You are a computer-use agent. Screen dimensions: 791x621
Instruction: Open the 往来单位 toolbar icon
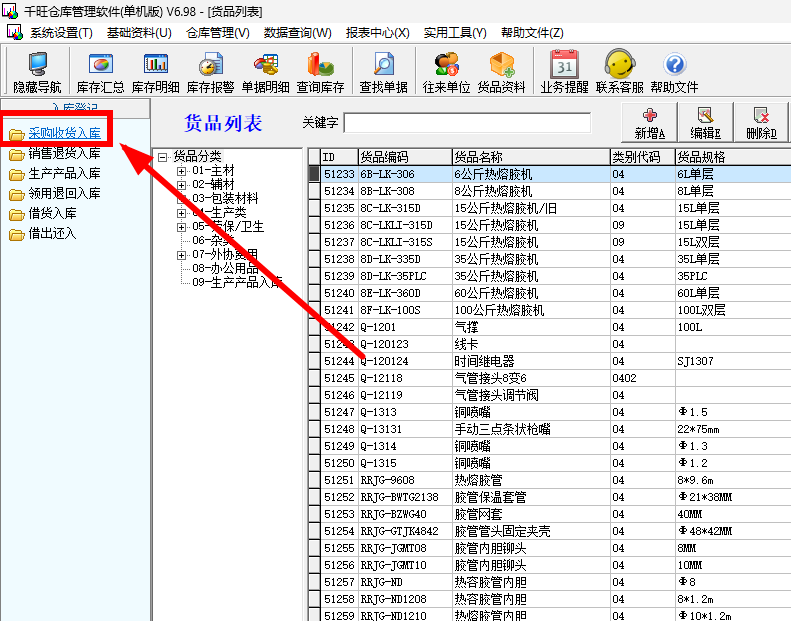click(446, 72)
